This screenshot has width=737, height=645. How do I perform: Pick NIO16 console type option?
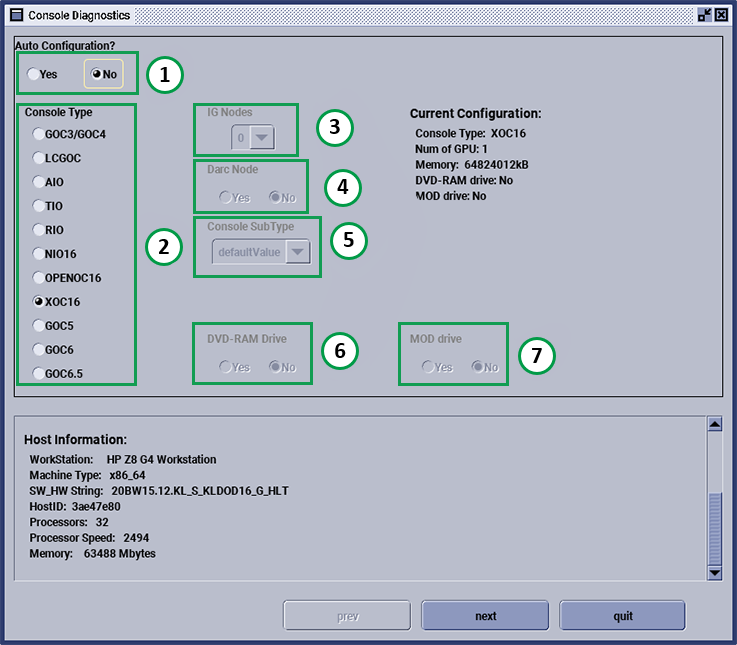coord(38,254)
